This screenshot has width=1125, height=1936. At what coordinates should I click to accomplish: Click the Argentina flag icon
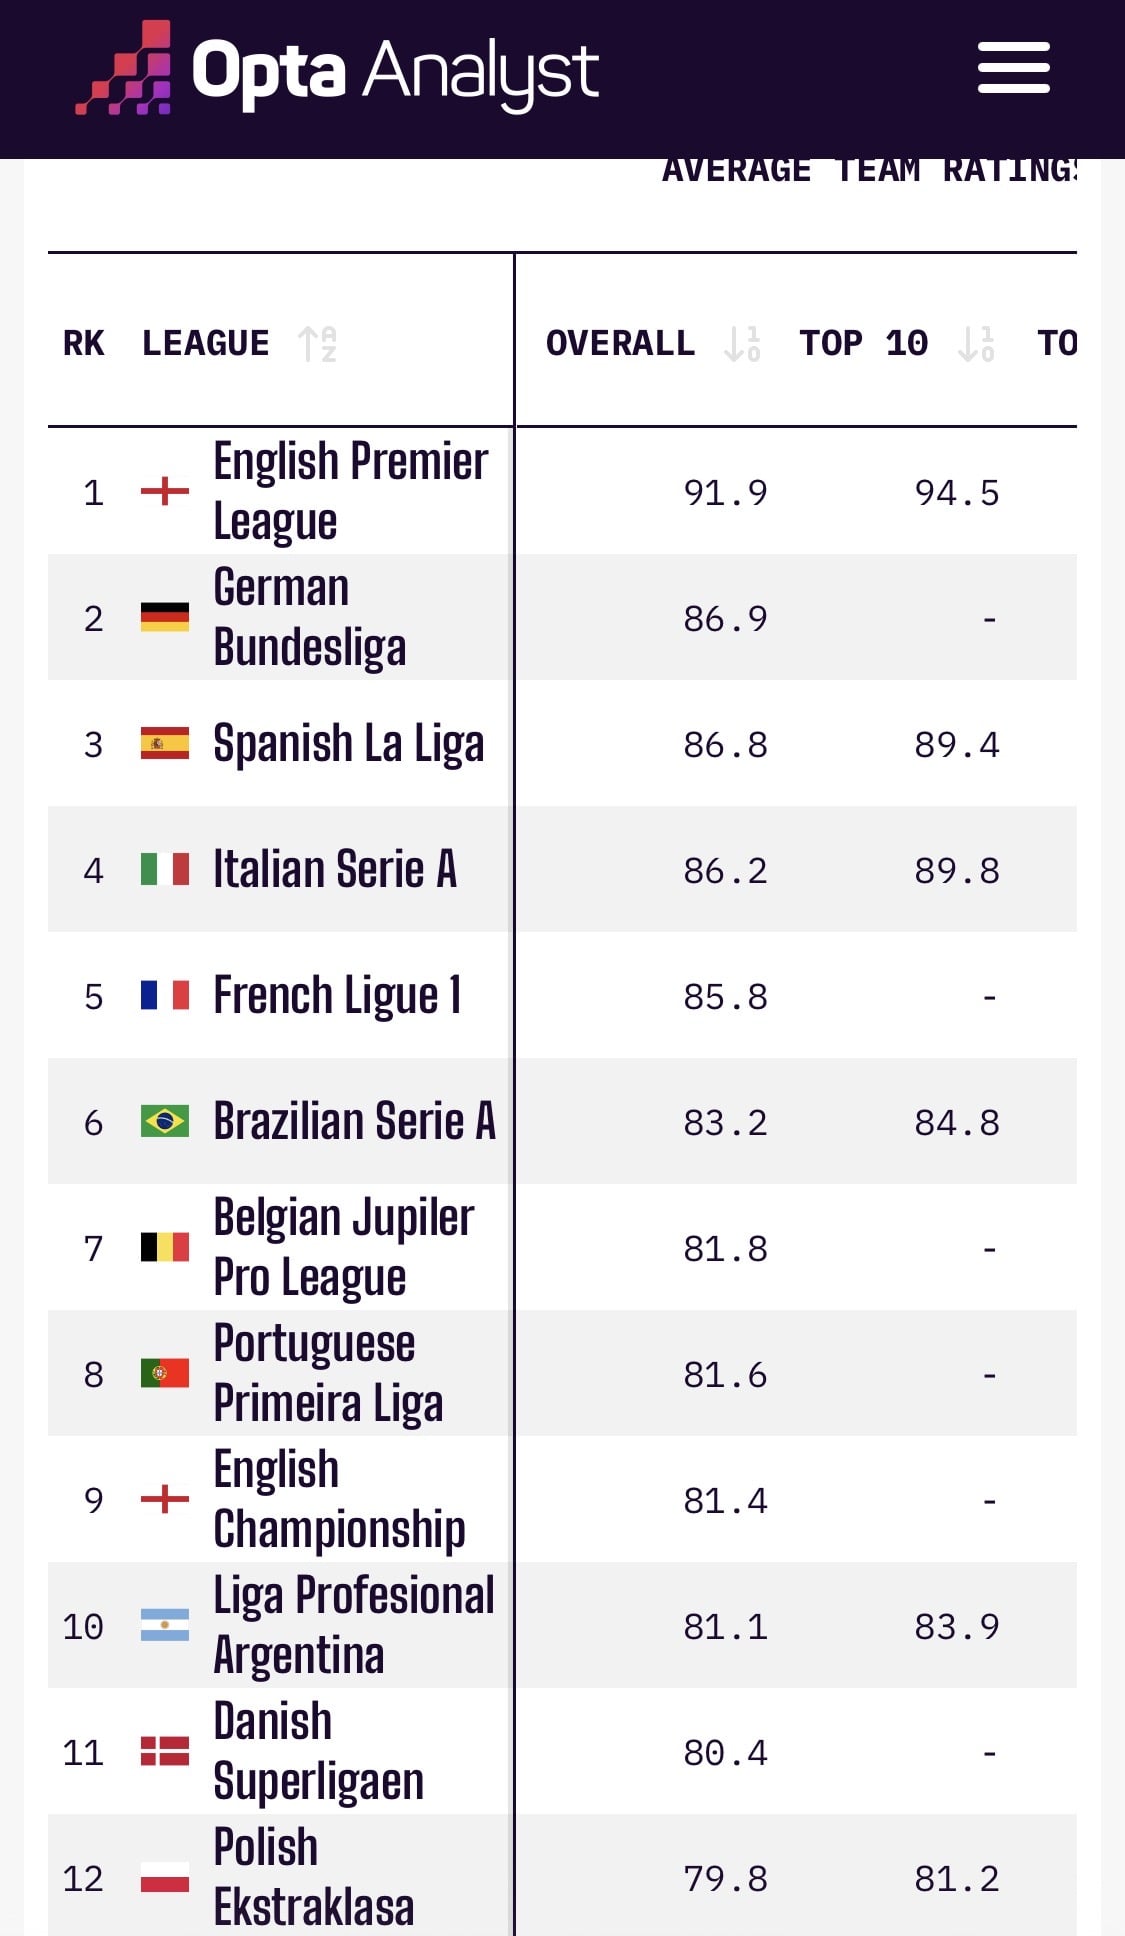coord(165,1625)
